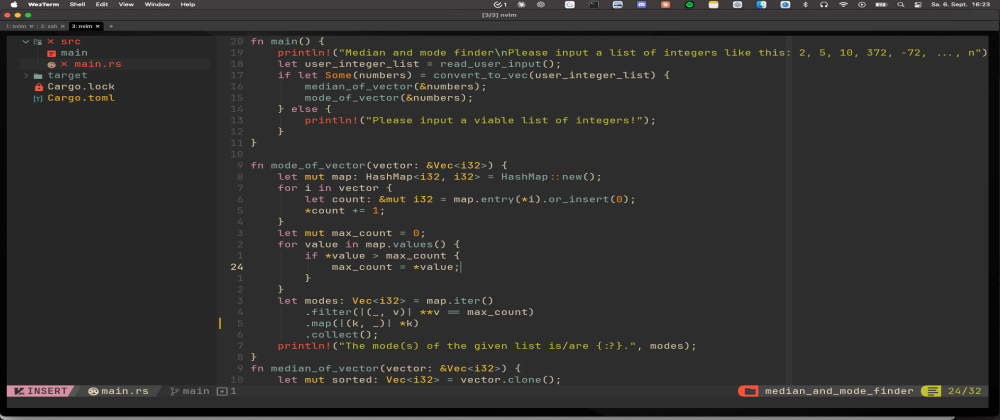Click the 'let mut max_count = 0;' line
Image resolution: width=1000 pixels, height=420 pixels.
(351, 233)
